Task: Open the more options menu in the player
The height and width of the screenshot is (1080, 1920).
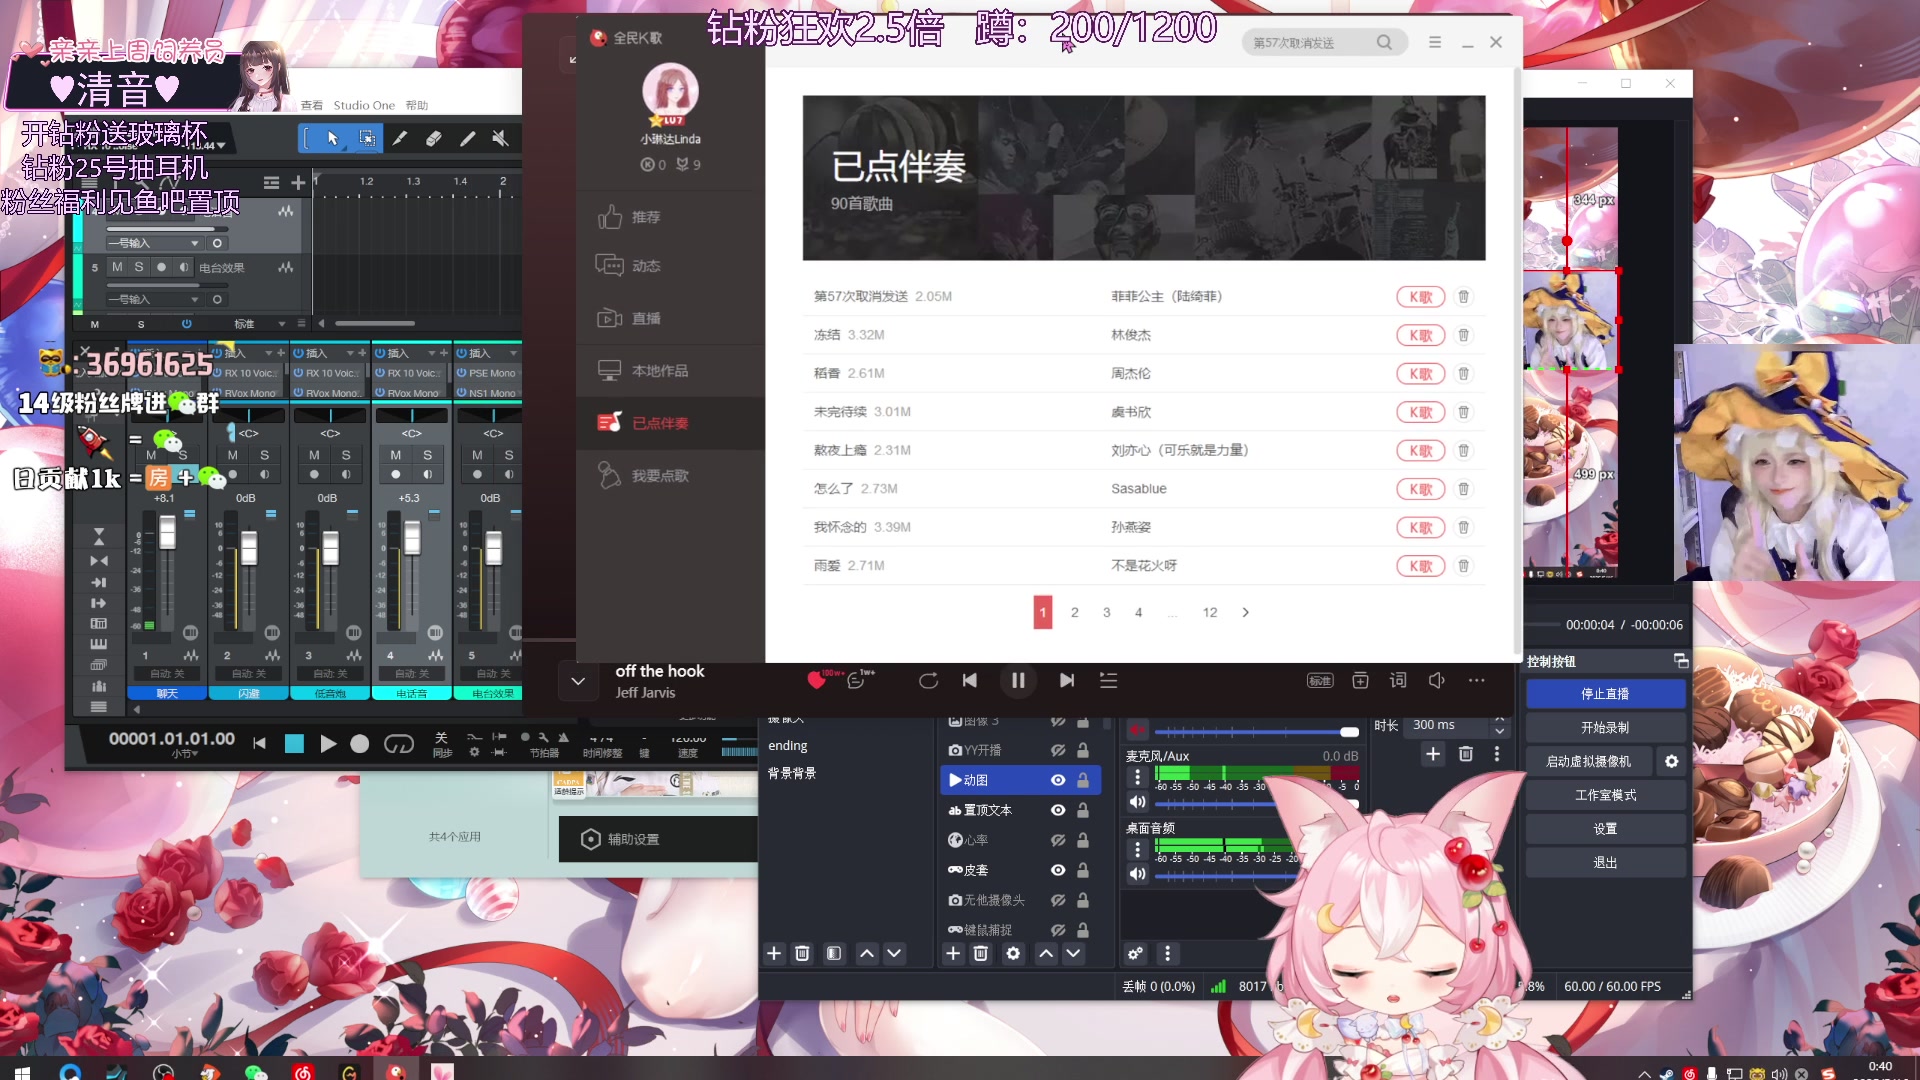Action: click(1477, 680)
